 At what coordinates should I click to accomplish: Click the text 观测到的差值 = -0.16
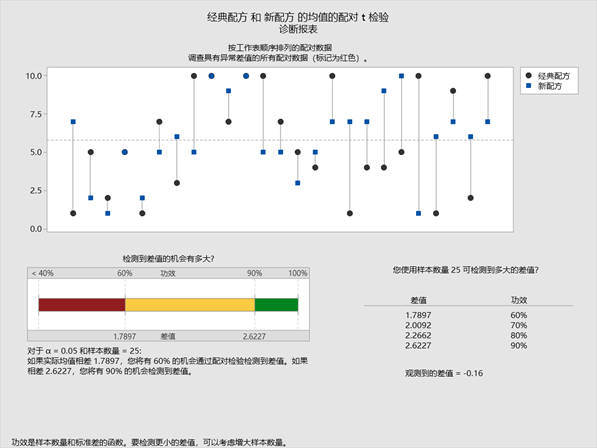(444, 373)
